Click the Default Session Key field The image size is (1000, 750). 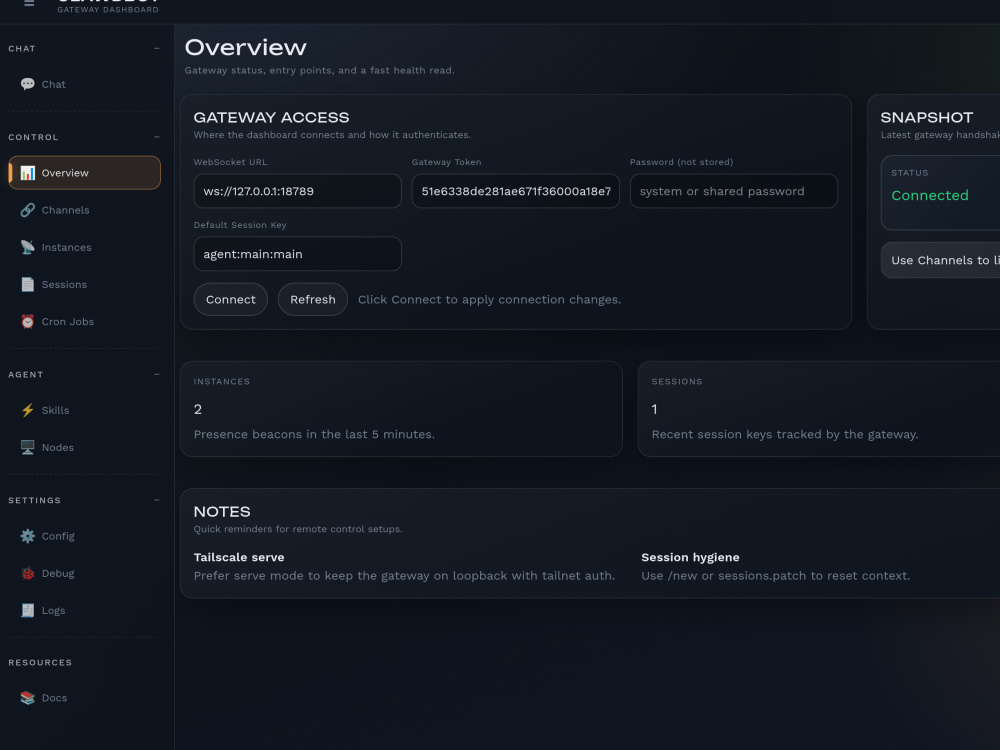(298, 254)
